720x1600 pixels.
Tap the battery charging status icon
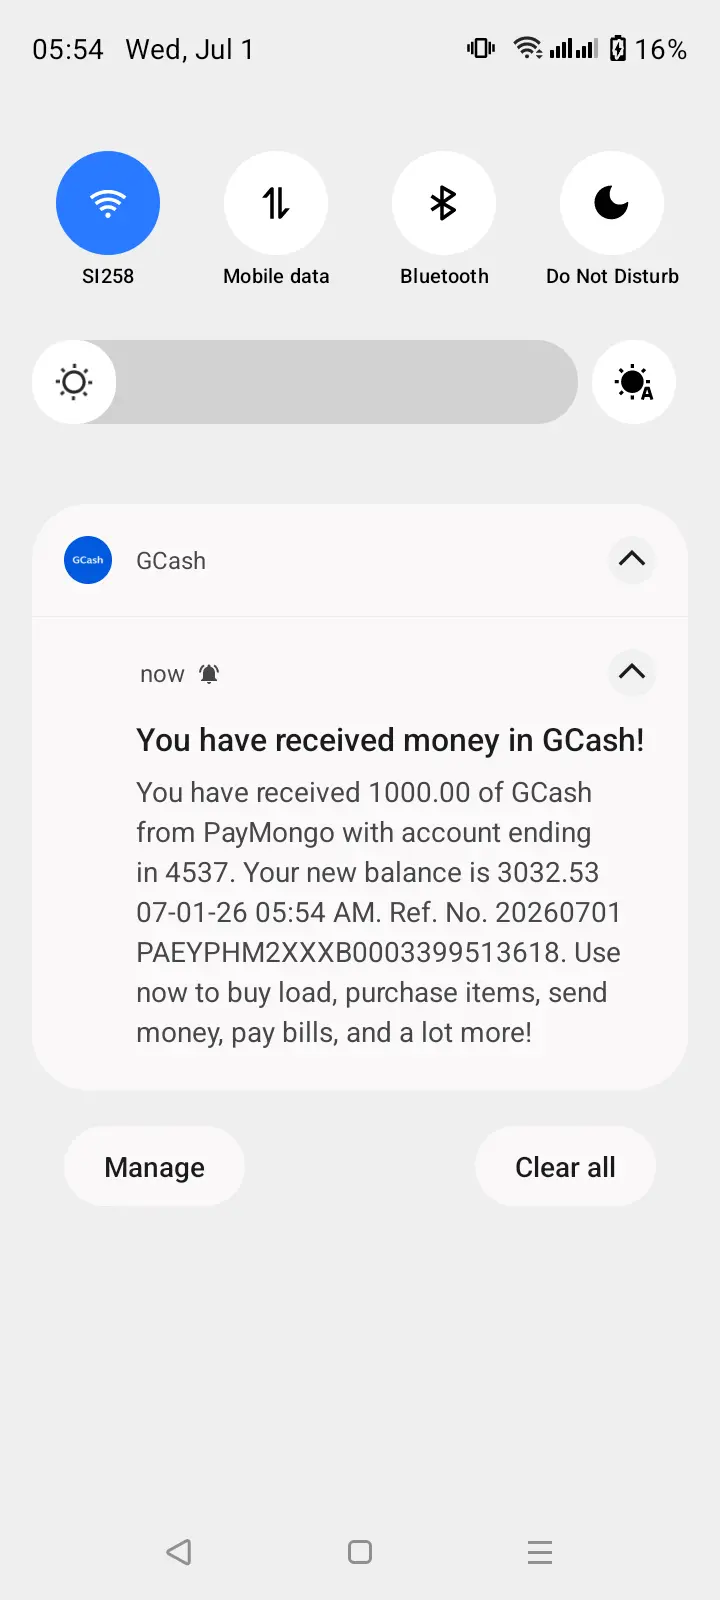click(618, 48)
